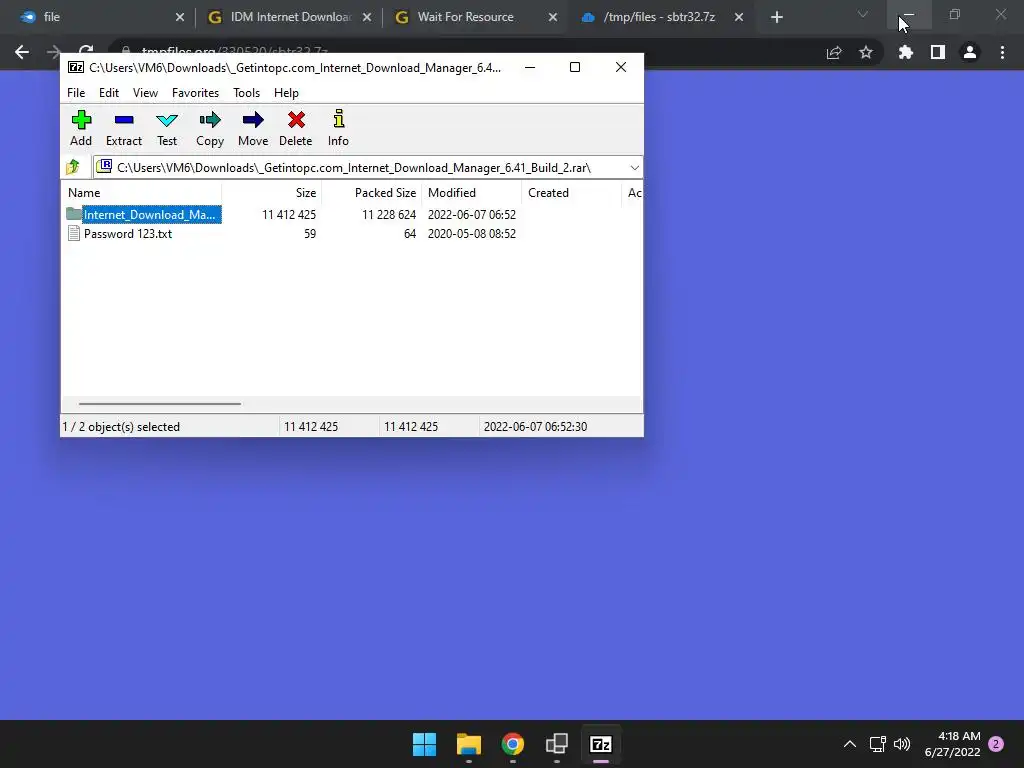1024x768 pixels.
Task: Open the Chrome profile icon
Action: [970, 52]
